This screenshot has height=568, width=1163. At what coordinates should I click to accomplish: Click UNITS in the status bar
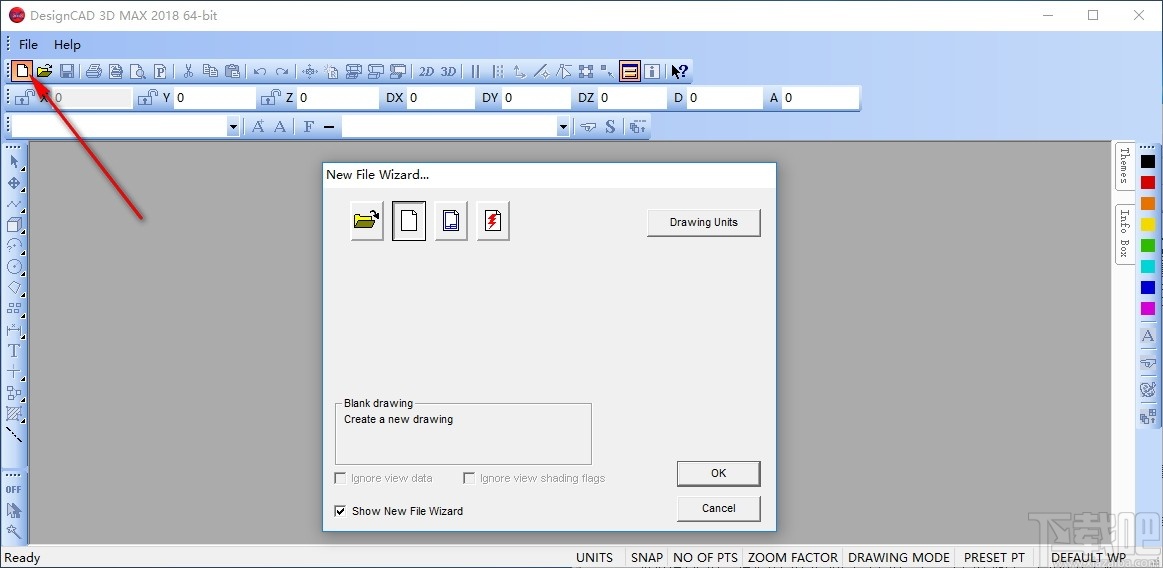click(x=595, y=558)
